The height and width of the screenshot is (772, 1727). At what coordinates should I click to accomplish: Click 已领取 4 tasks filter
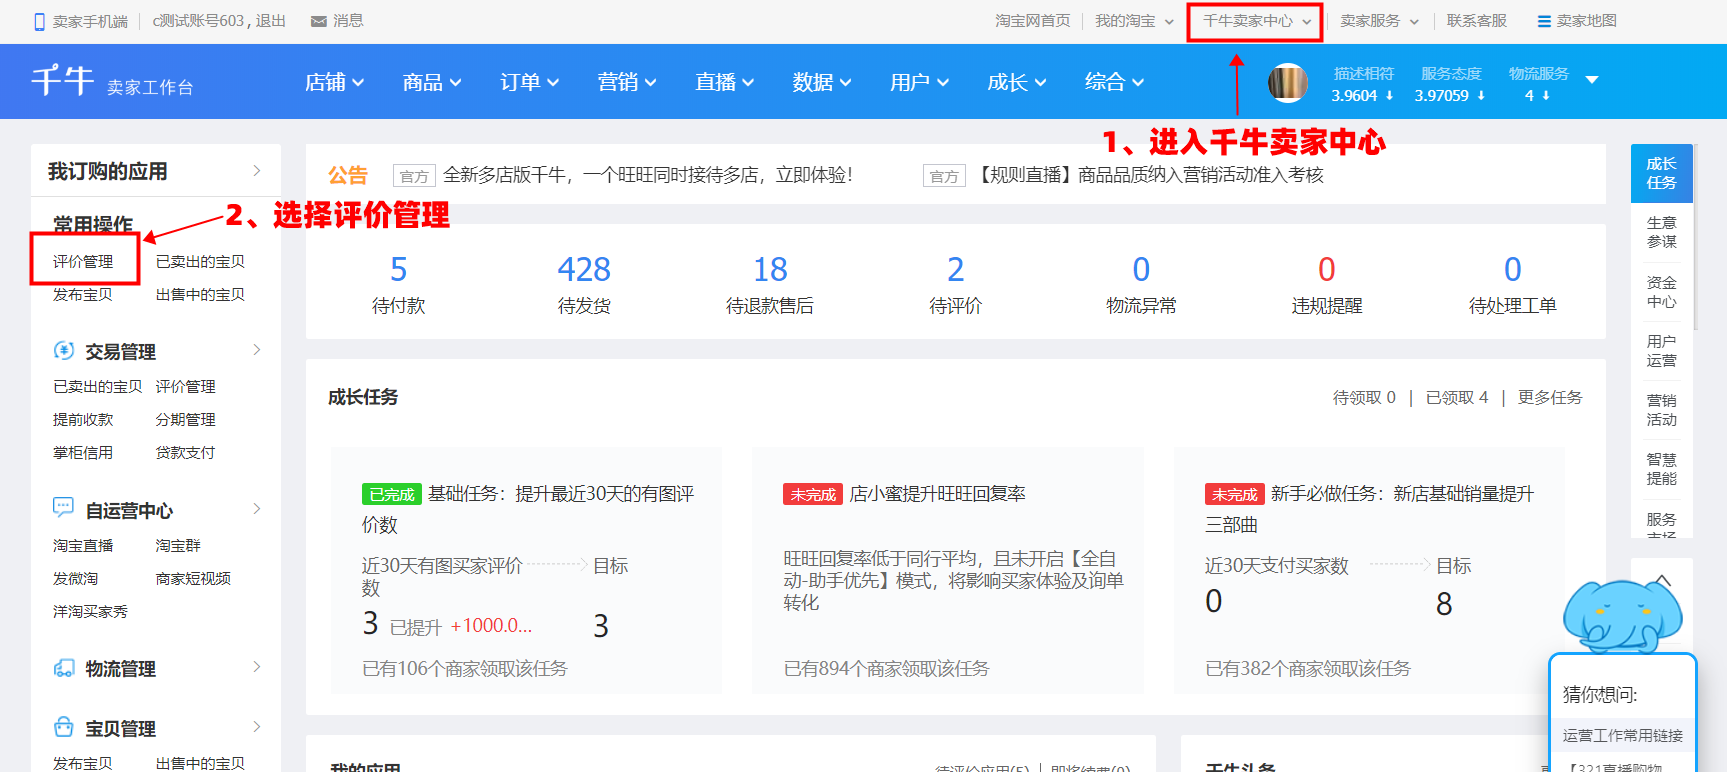pos(1457,397)
